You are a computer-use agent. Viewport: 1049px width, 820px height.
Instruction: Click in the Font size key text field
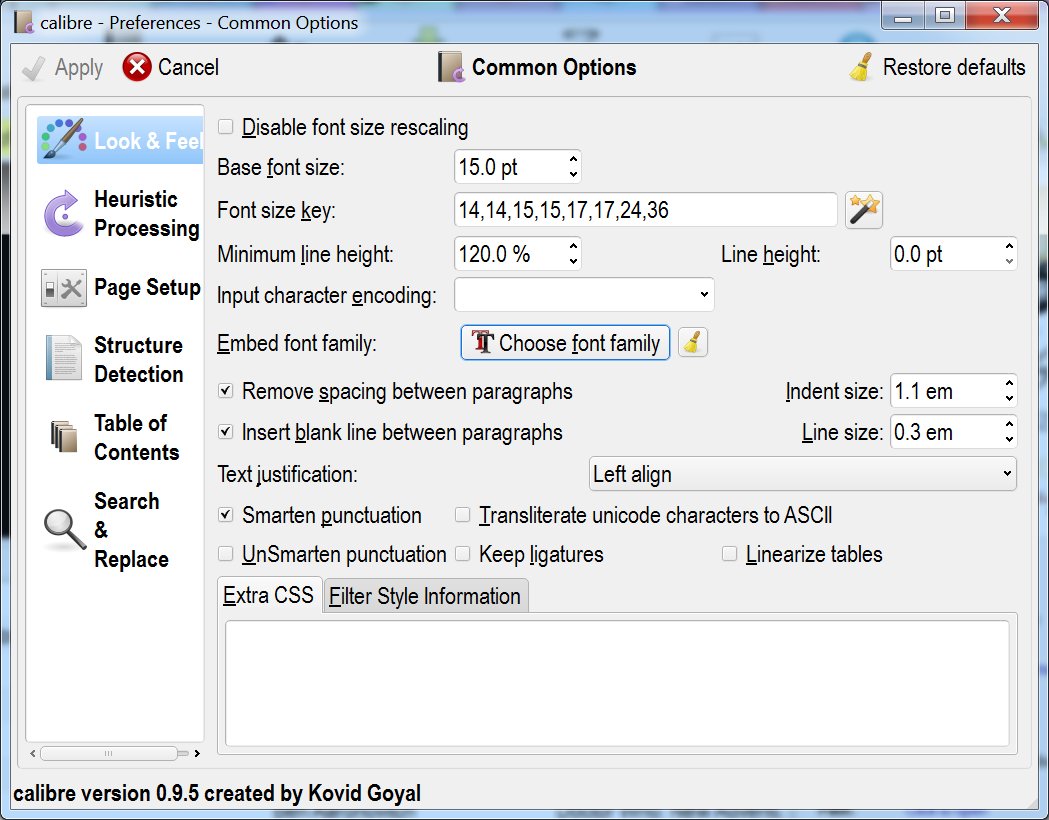pyautogui.click(x=646, y=210)
